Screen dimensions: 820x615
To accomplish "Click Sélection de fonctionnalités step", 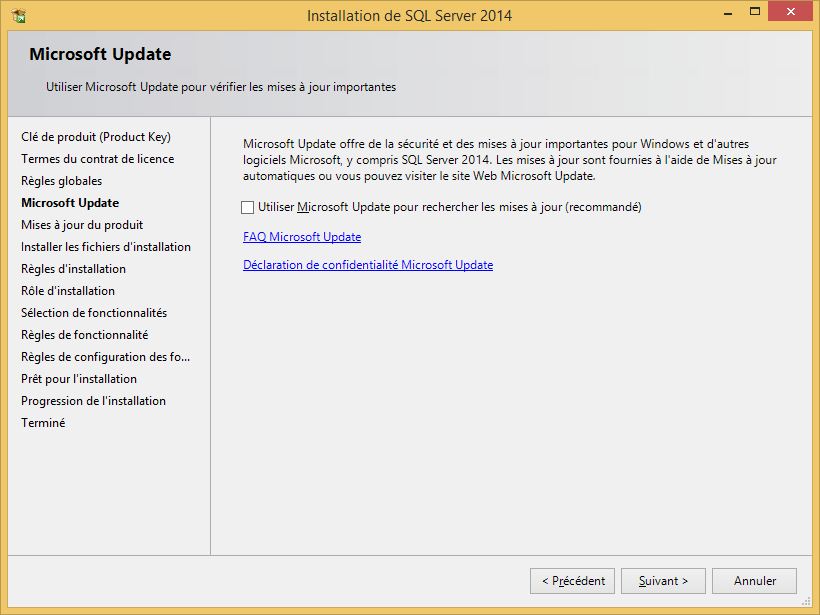I will [94, 313].
